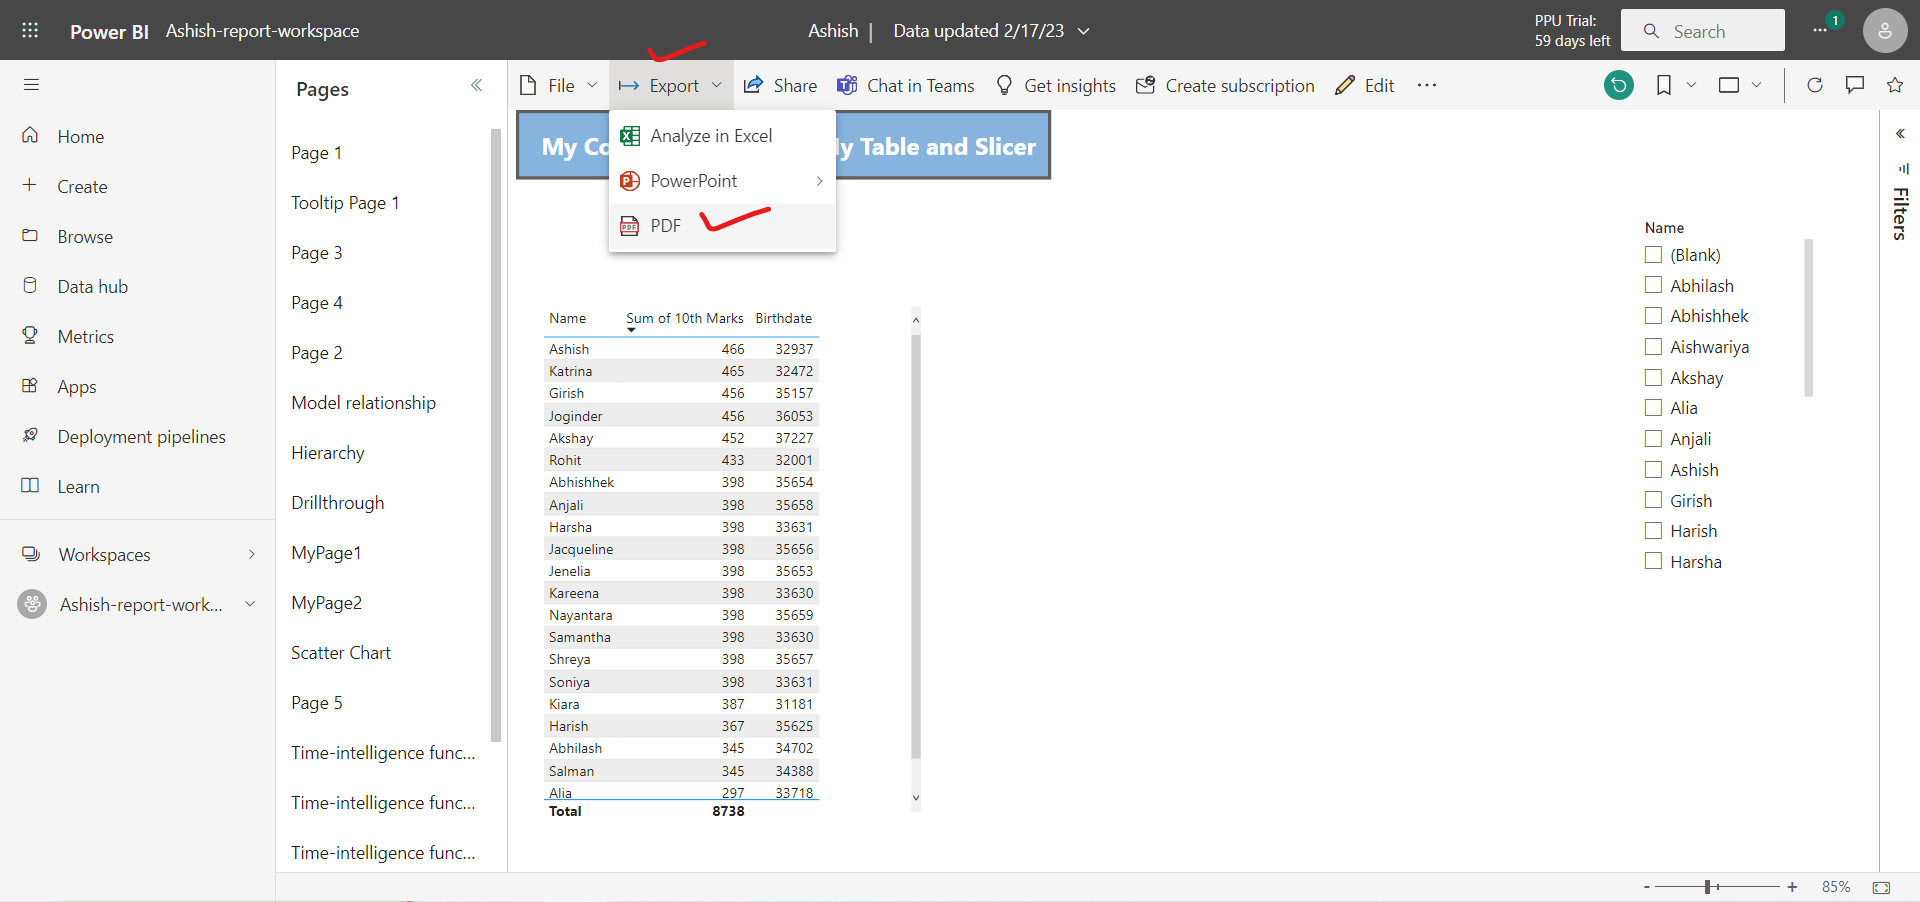
Task: Click the Create subscription icon
Action: [1144, 85]
